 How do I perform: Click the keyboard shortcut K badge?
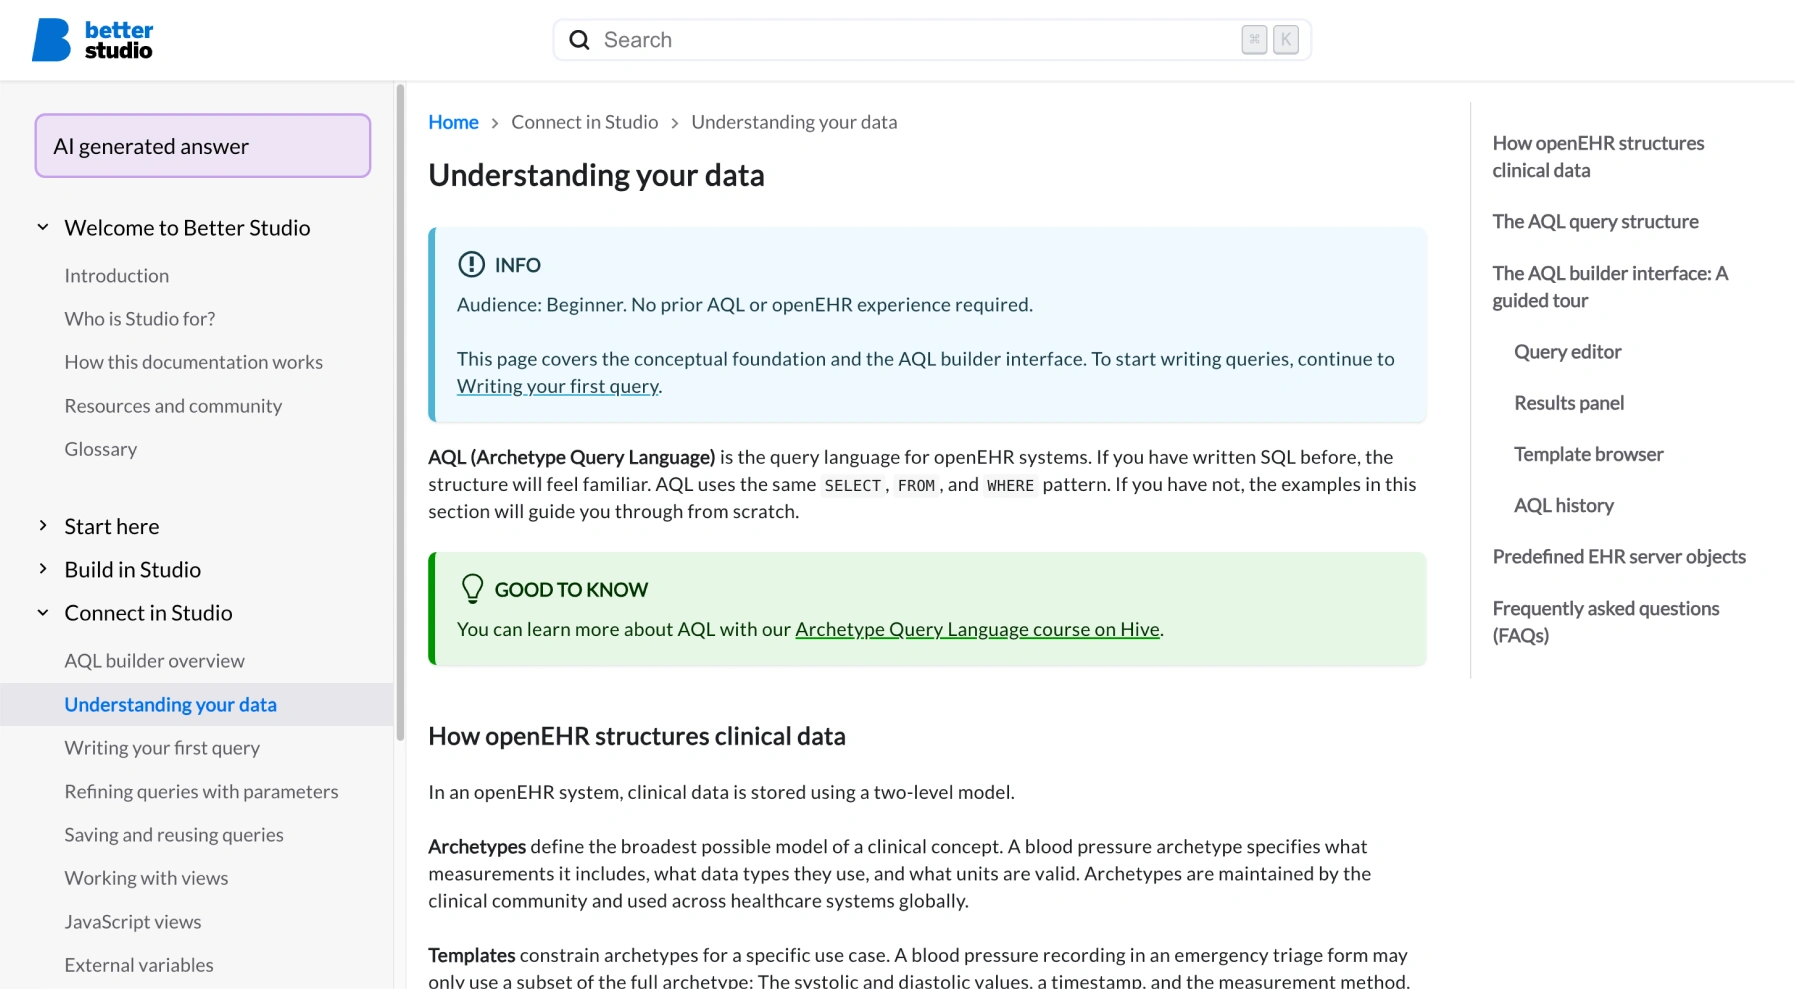(1286, 40)
